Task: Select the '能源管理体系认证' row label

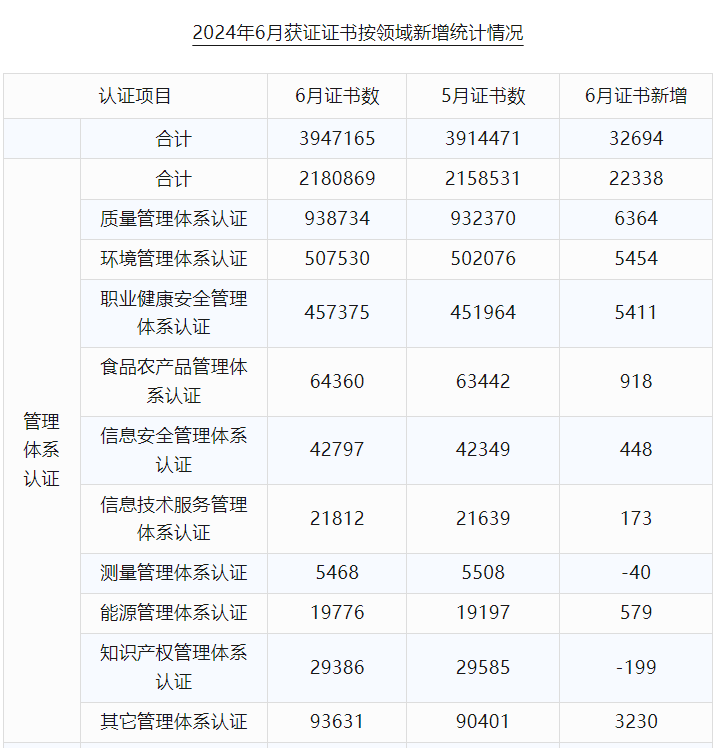Action: click(174, 613)
